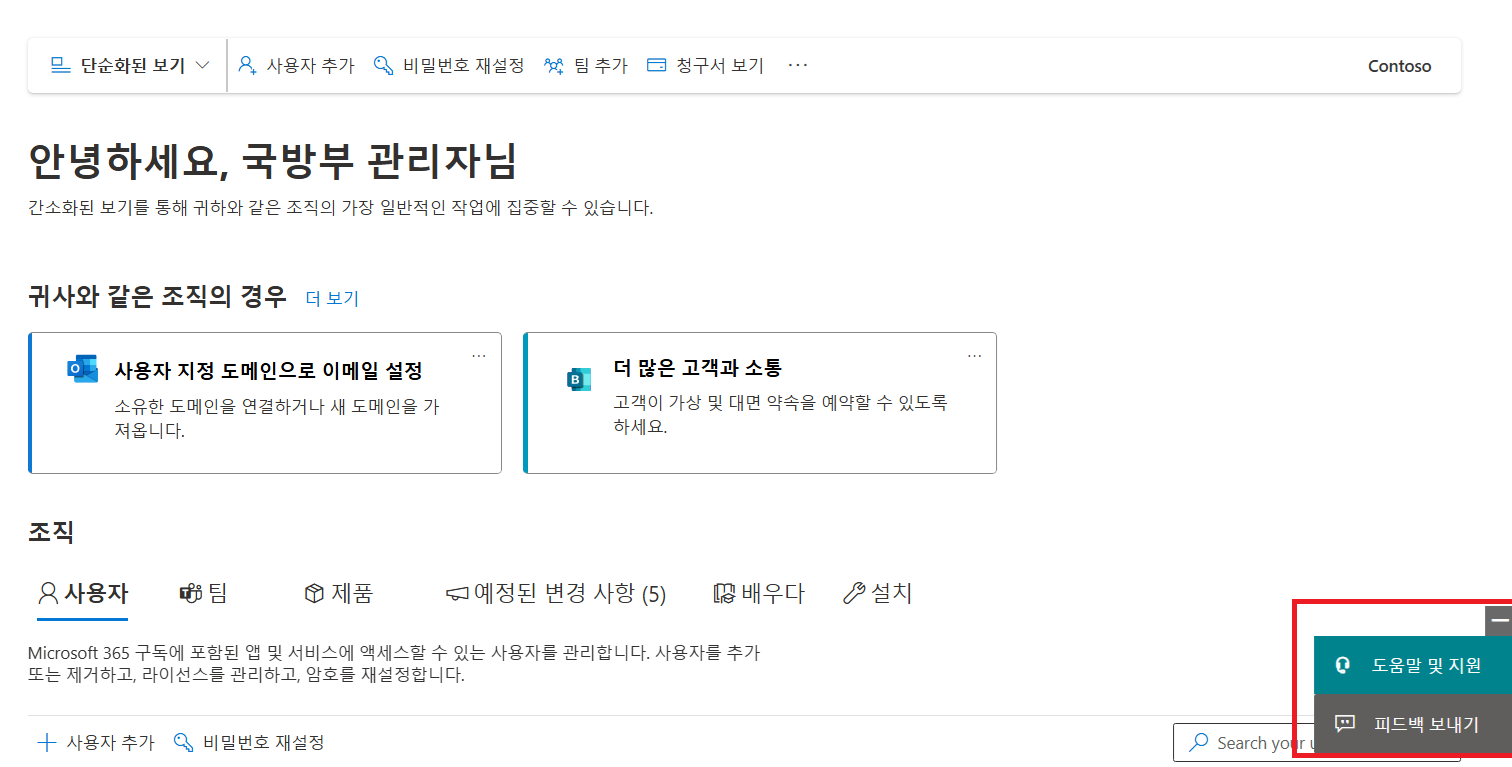
Task: Open 청구서 보기 in the top toolbar
Action: [x=705, y=66]
